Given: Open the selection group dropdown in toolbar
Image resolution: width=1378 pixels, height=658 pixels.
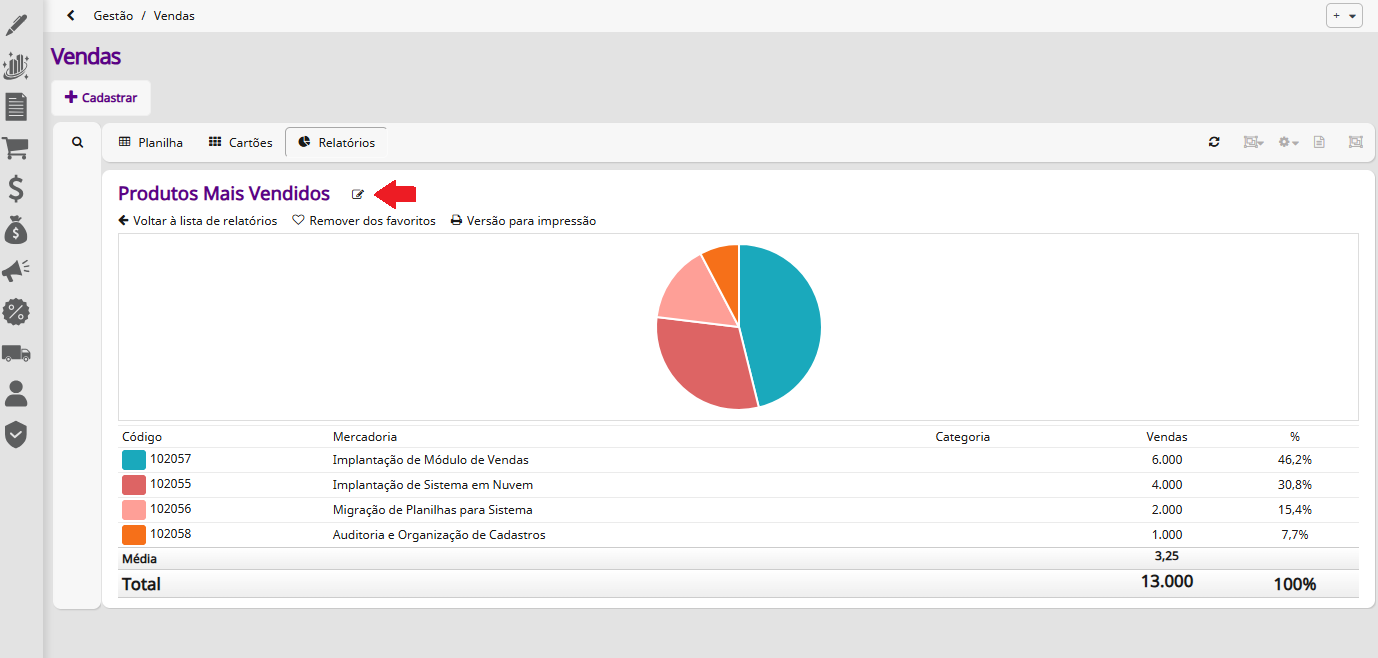Looking at the screenshot, I should click(x=1253, y=142).
